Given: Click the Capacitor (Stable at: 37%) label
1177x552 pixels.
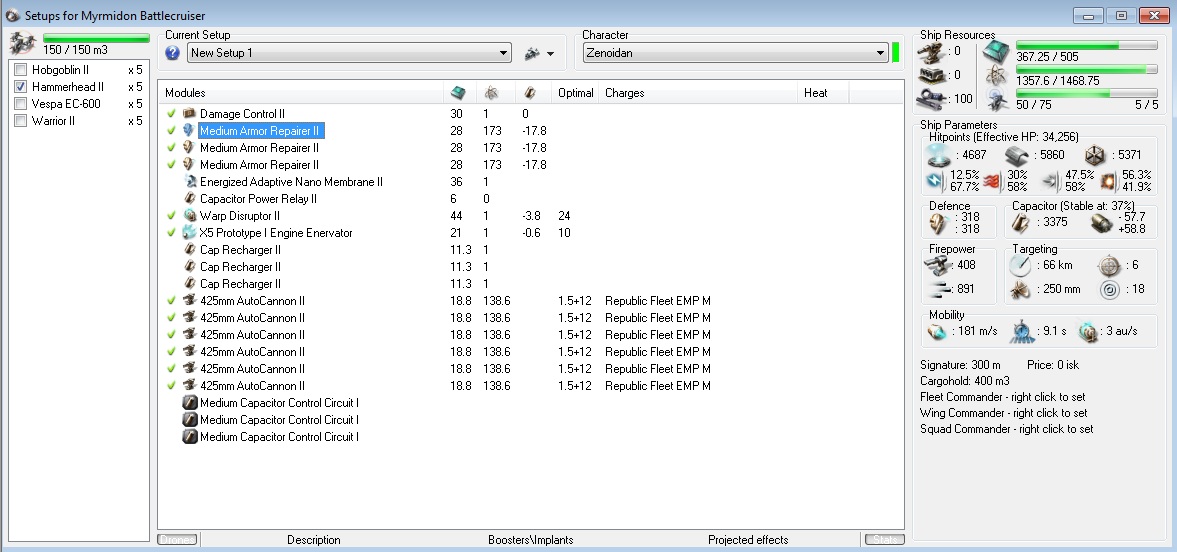Looking at the screenshot, I should coord(1073,206).
